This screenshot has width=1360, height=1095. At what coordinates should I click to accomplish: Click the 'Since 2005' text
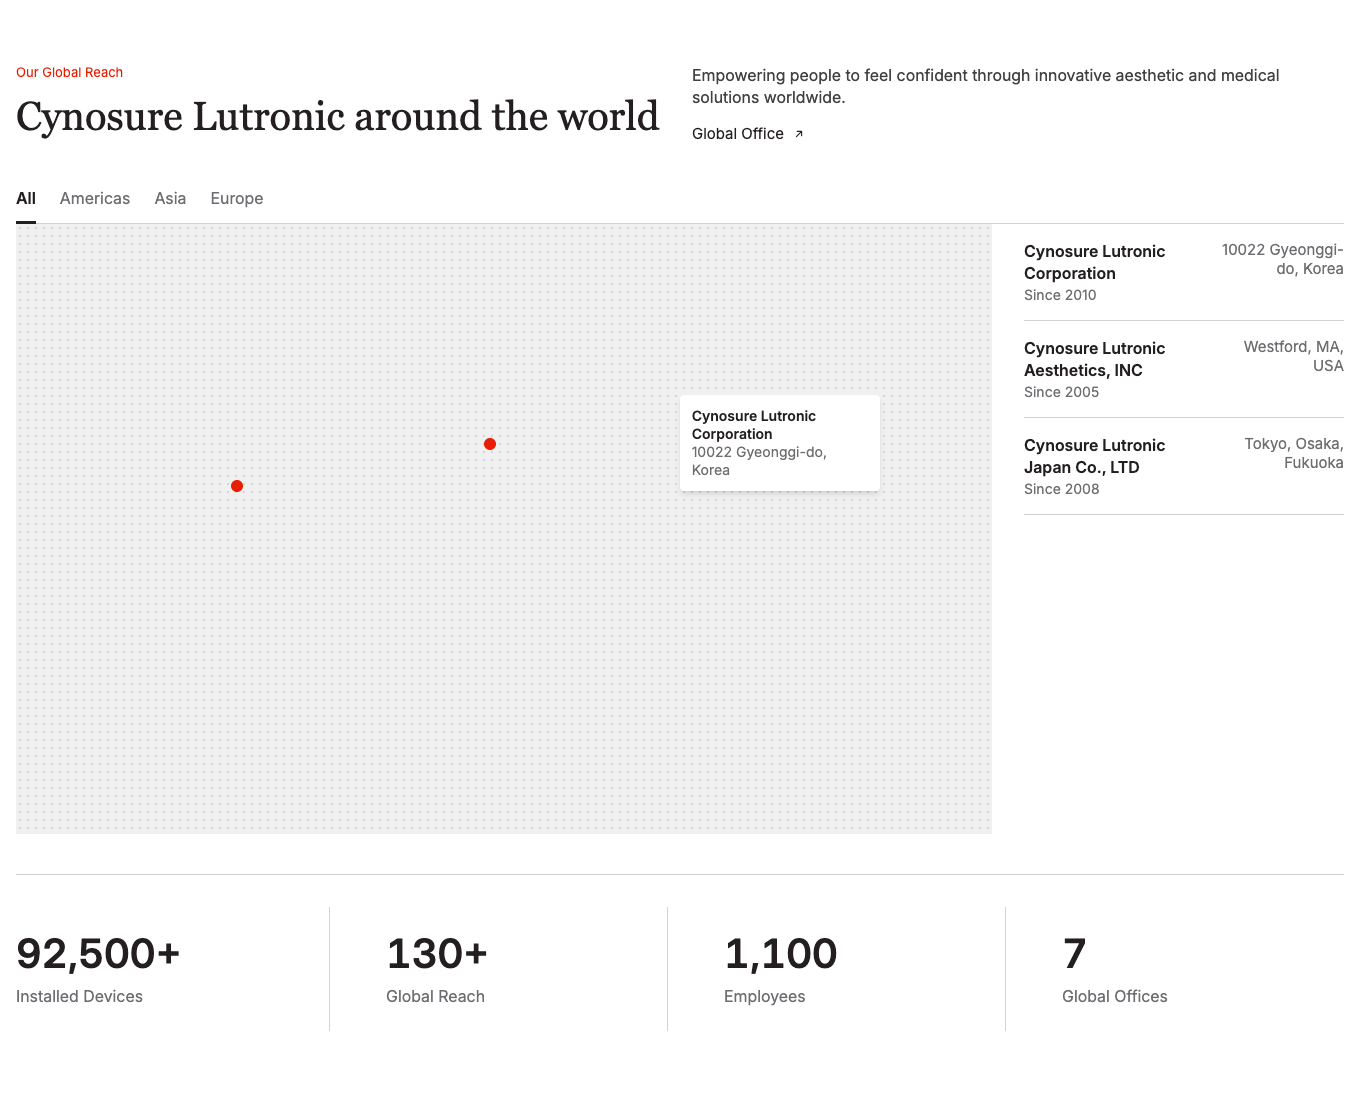coord(1061,392)
